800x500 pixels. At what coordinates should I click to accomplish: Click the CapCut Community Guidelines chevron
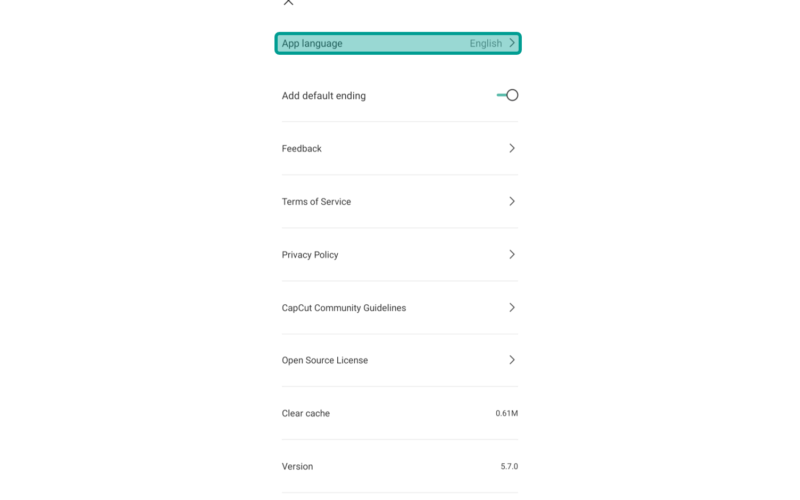click(512, 308)
